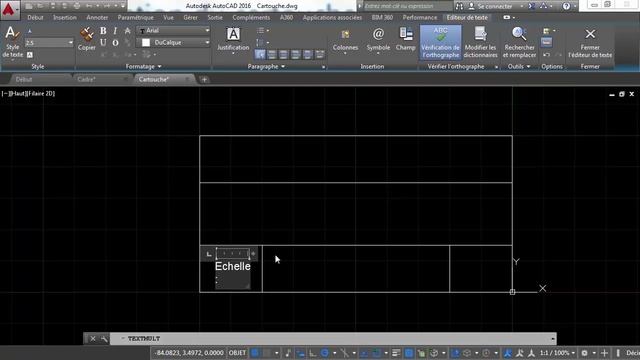Toggle italic formatting (I)
Image resolution: width=640 pixels, height=360 pixels.
115,31
